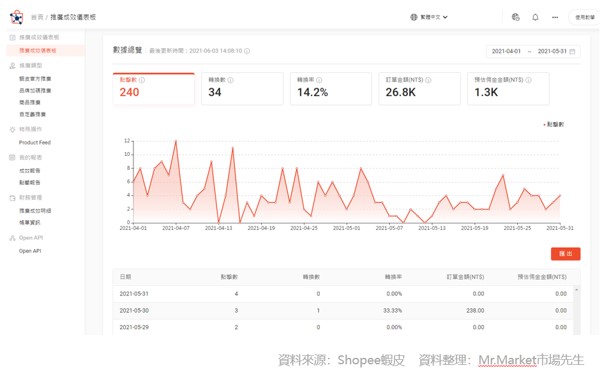Open the 2021-04-01 start date picker

click(x=506, y=51)
